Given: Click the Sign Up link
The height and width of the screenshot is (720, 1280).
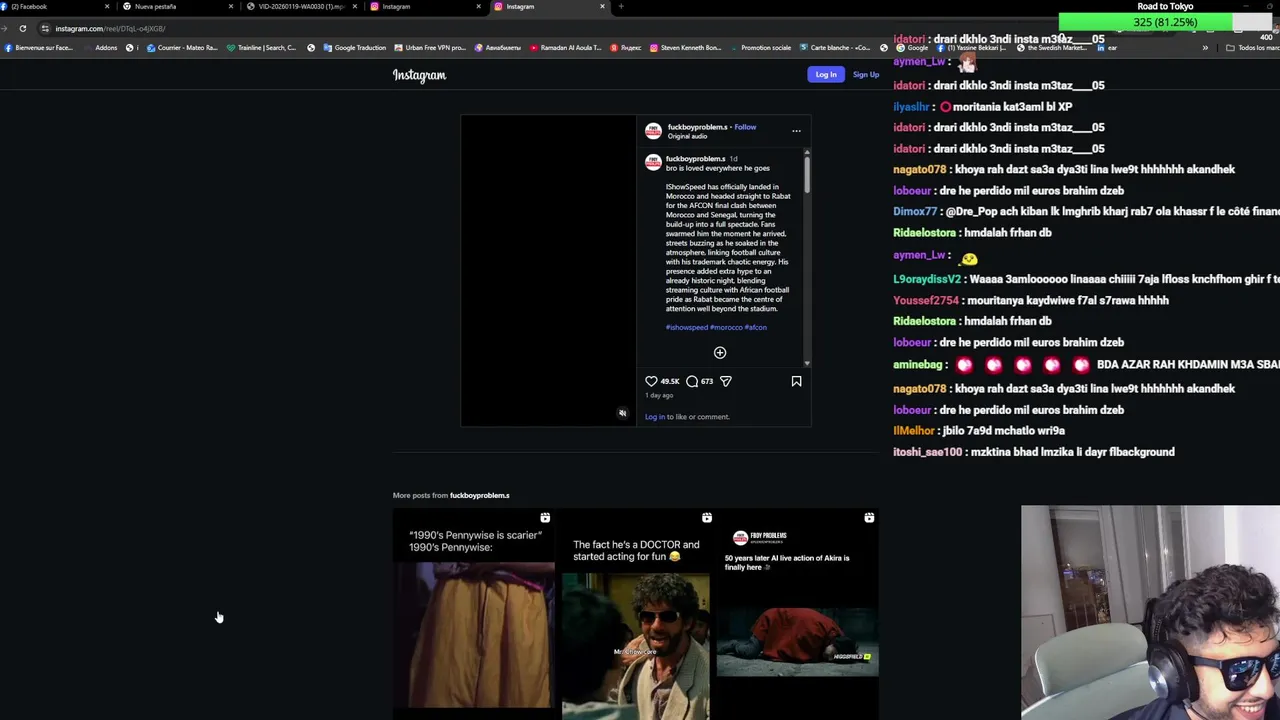Looking at the screenshot, I should (866, 74).
